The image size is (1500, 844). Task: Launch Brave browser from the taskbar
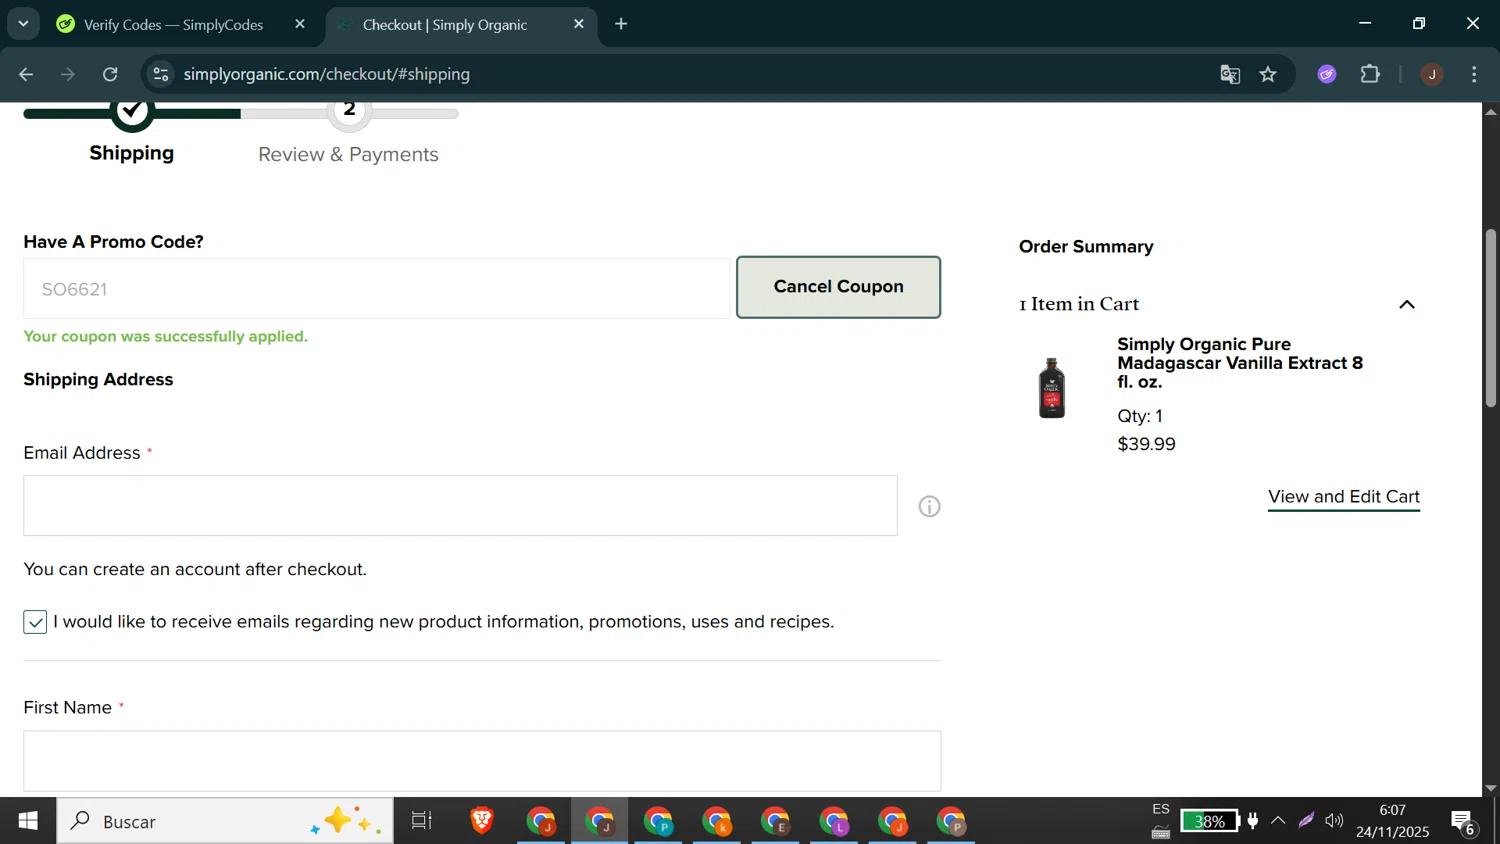[482, 821]
